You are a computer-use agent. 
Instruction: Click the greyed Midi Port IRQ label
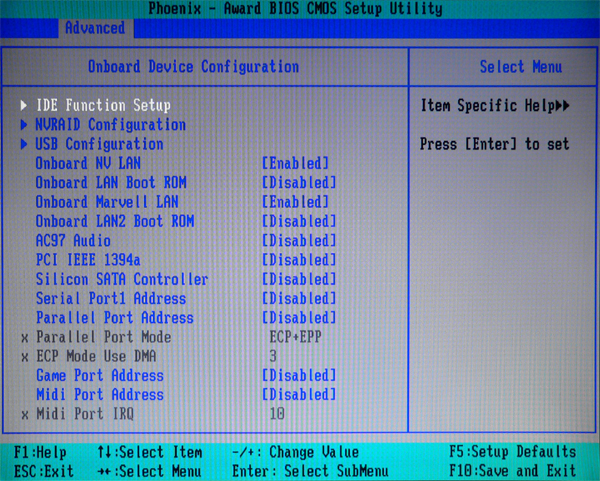coord(85,414)
